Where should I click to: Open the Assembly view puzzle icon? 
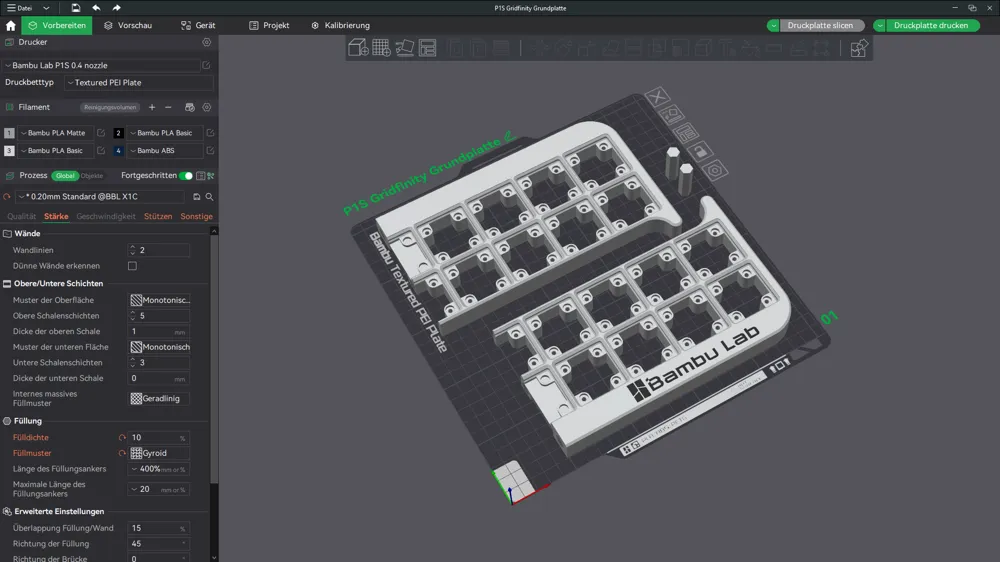[x=859, y=48]
